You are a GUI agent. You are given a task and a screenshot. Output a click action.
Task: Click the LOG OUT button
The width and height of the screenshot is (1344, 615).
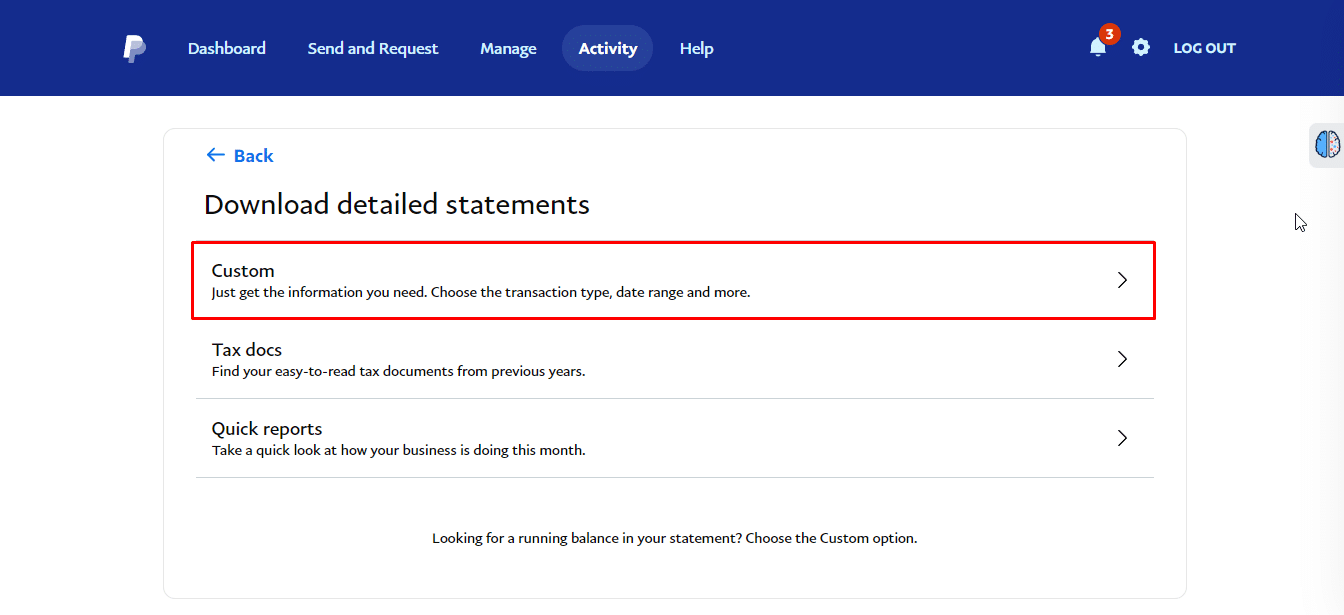[1204, 48]
